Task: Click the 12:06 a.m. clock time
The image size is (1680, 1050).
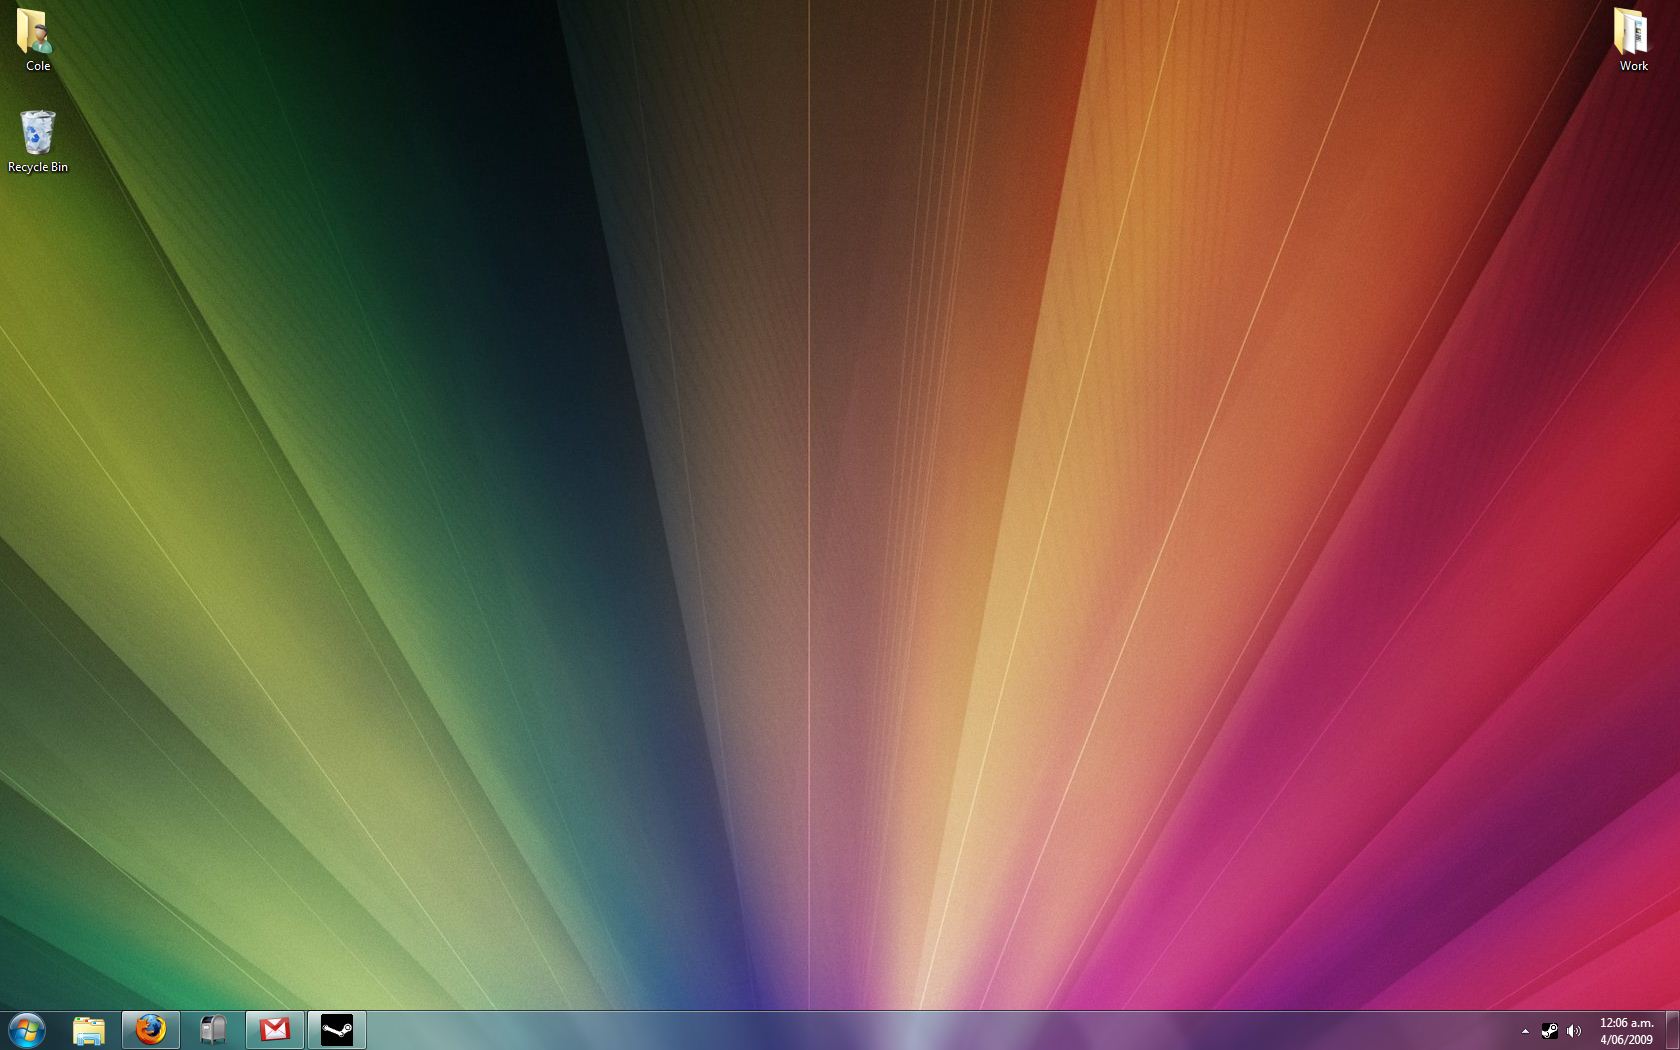Action: click(1626, 1023)
